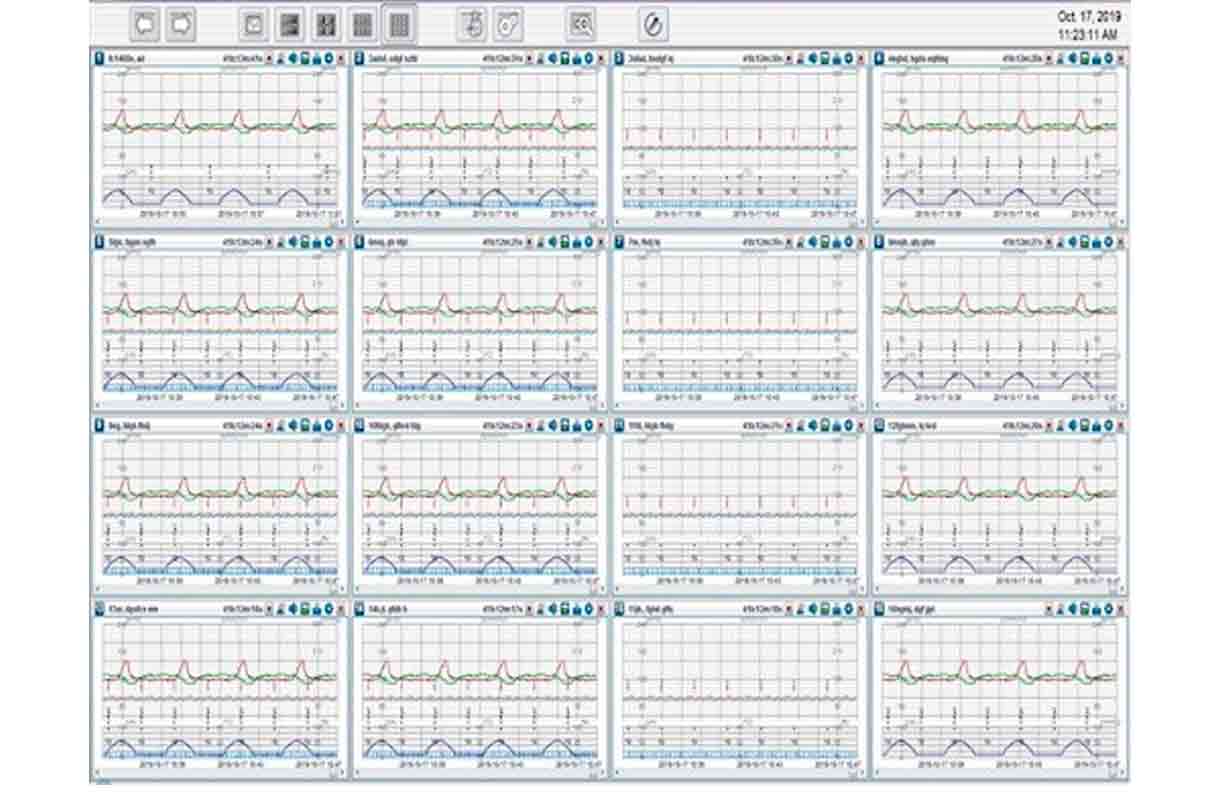Click the monitor device icon in panel 3 header

click(826, 58)
